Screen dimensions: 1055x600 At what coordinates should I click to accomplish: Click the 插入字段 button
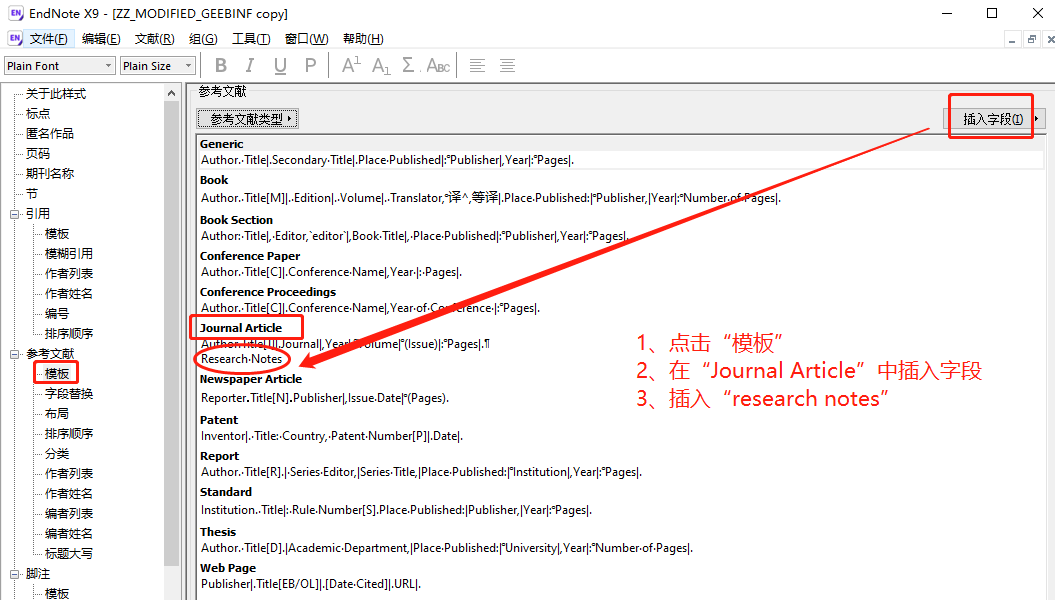(990, 116)
